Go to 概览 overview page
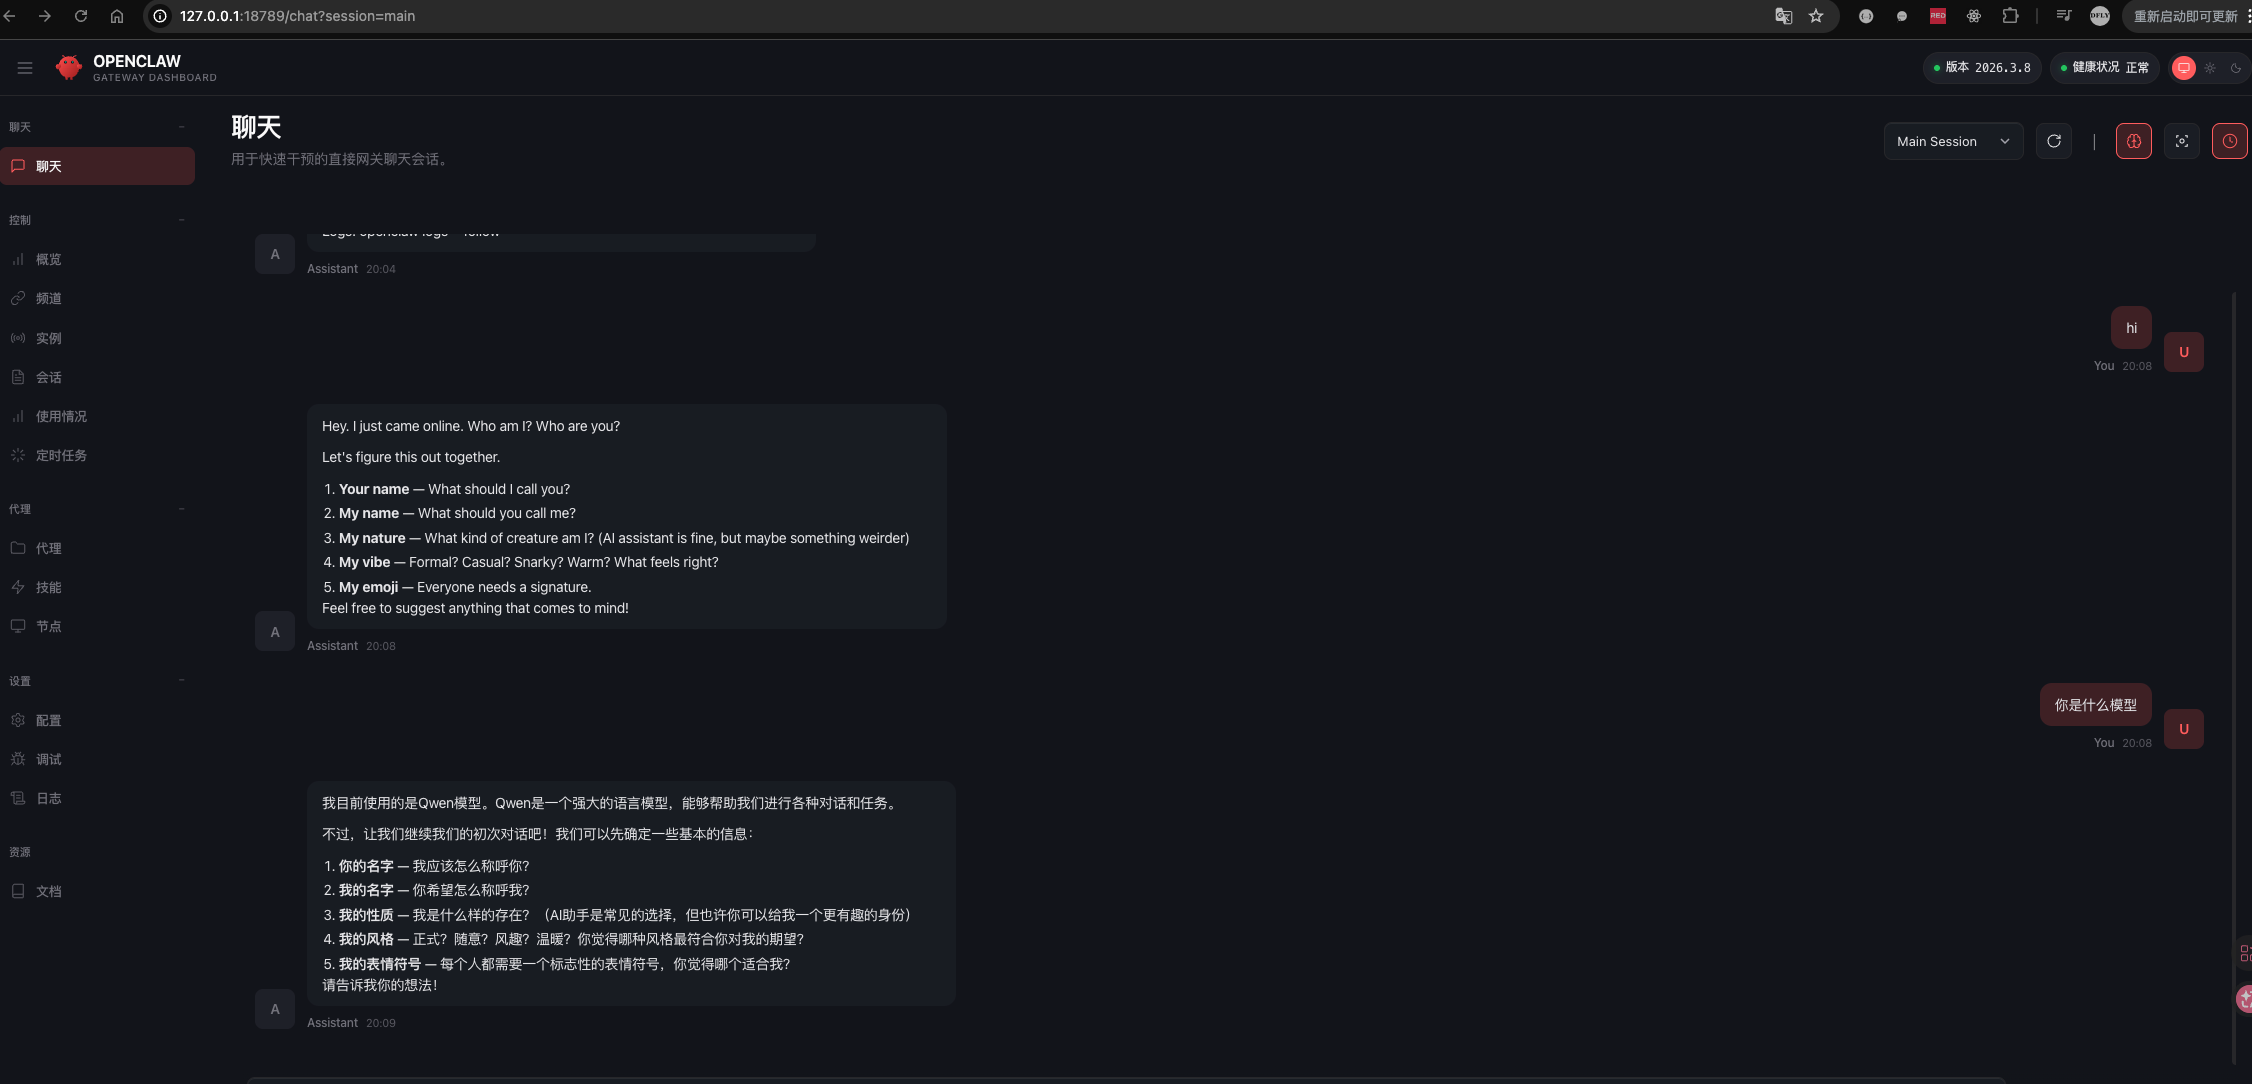 pos(48,259)
